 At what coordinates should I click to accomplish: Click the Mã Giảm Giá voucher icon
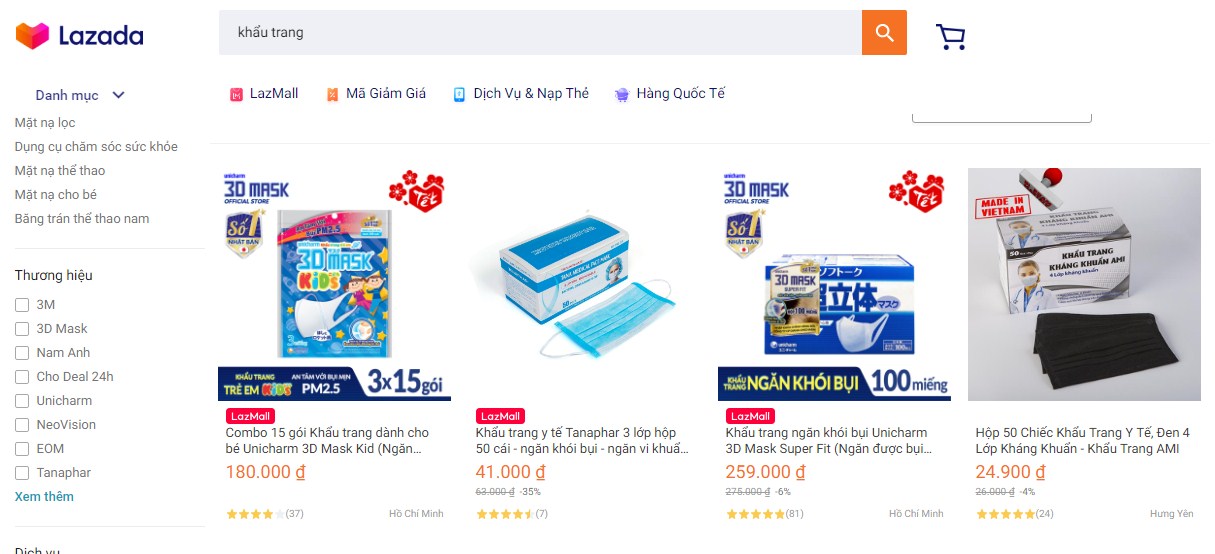pyautogui.click(x=332, y=94)
